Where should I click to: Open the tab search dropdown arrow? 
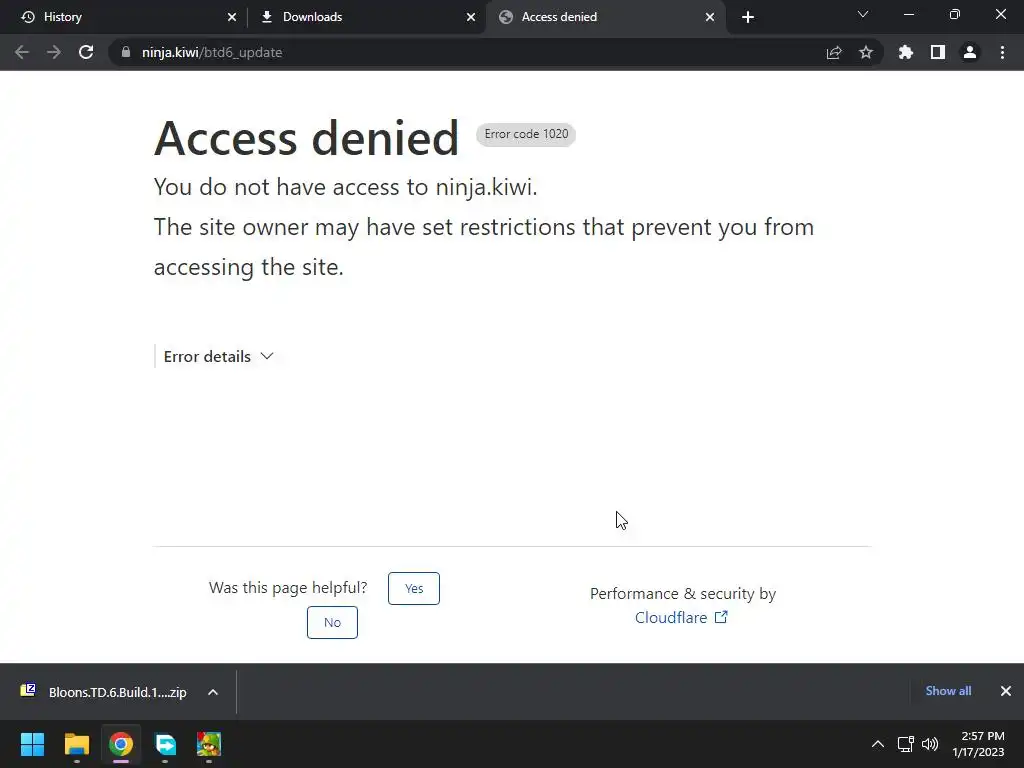coord(863,14)
